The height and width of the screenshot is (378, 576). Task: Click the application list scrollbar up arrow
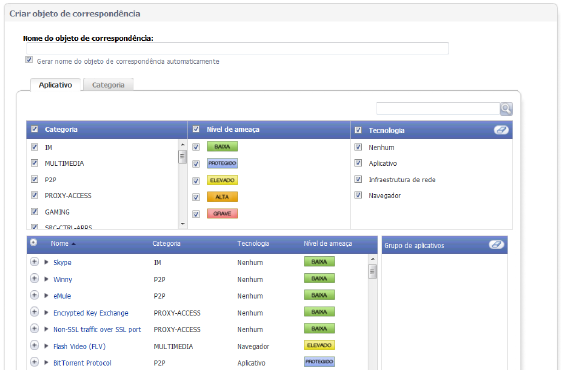(372, 259)
